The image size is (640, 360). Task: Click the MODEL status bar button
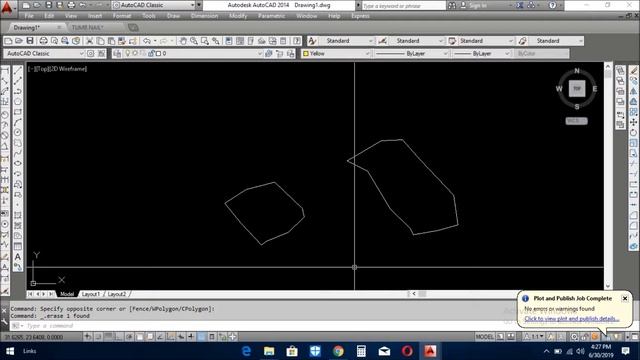point(484,337)
